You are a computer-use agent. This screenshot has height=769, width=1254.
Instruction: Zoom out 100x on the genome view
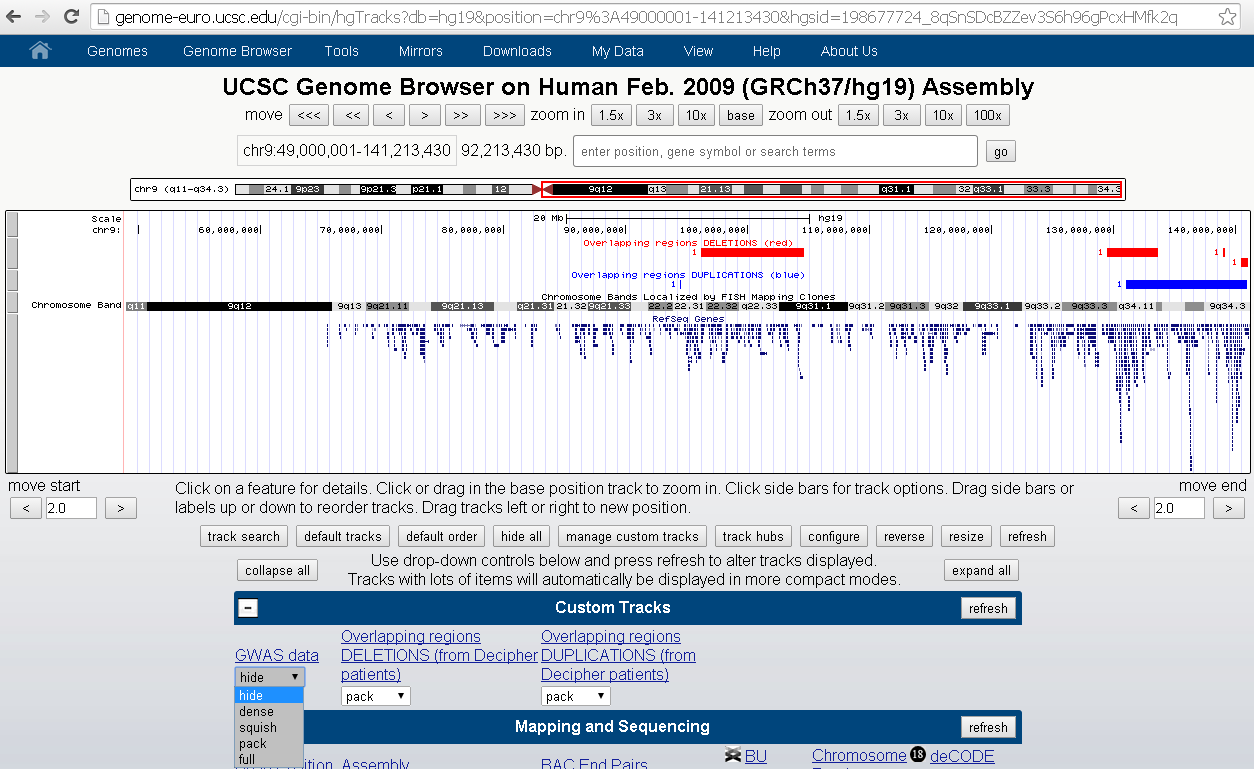coord(988,115)
